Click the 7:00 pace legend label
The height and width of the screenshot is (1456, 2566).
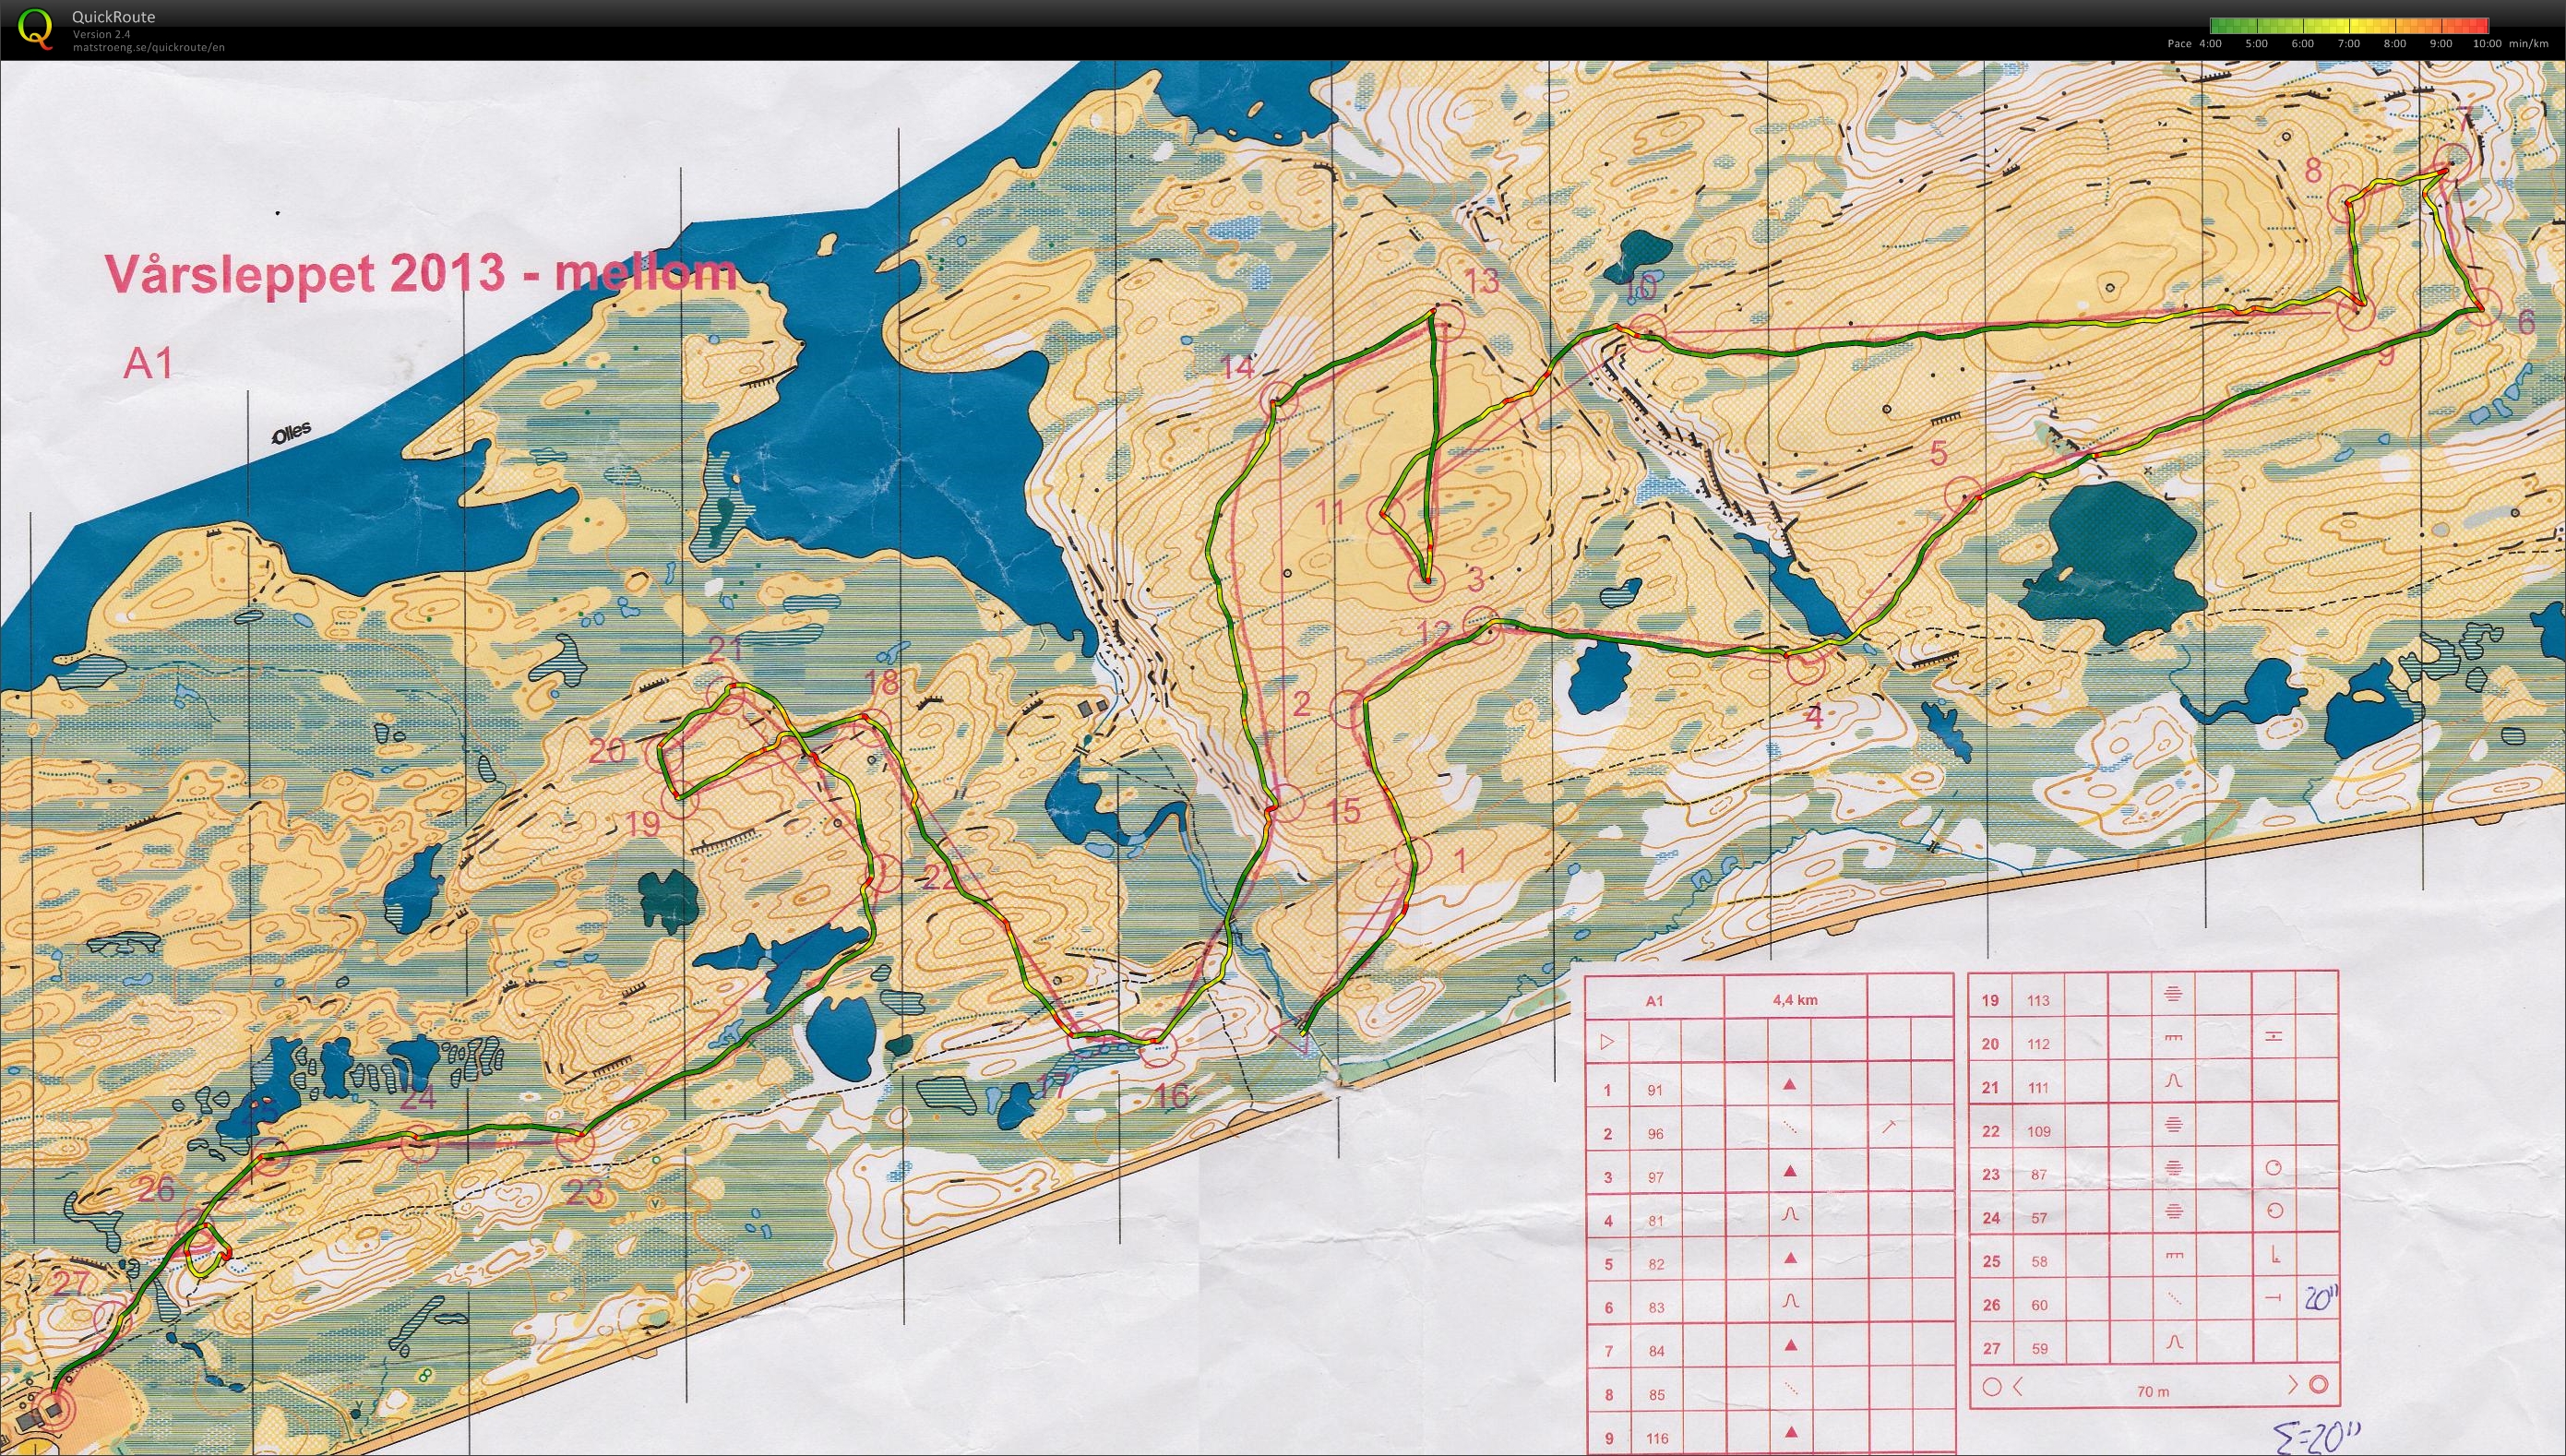click(x=2349, y=44)
